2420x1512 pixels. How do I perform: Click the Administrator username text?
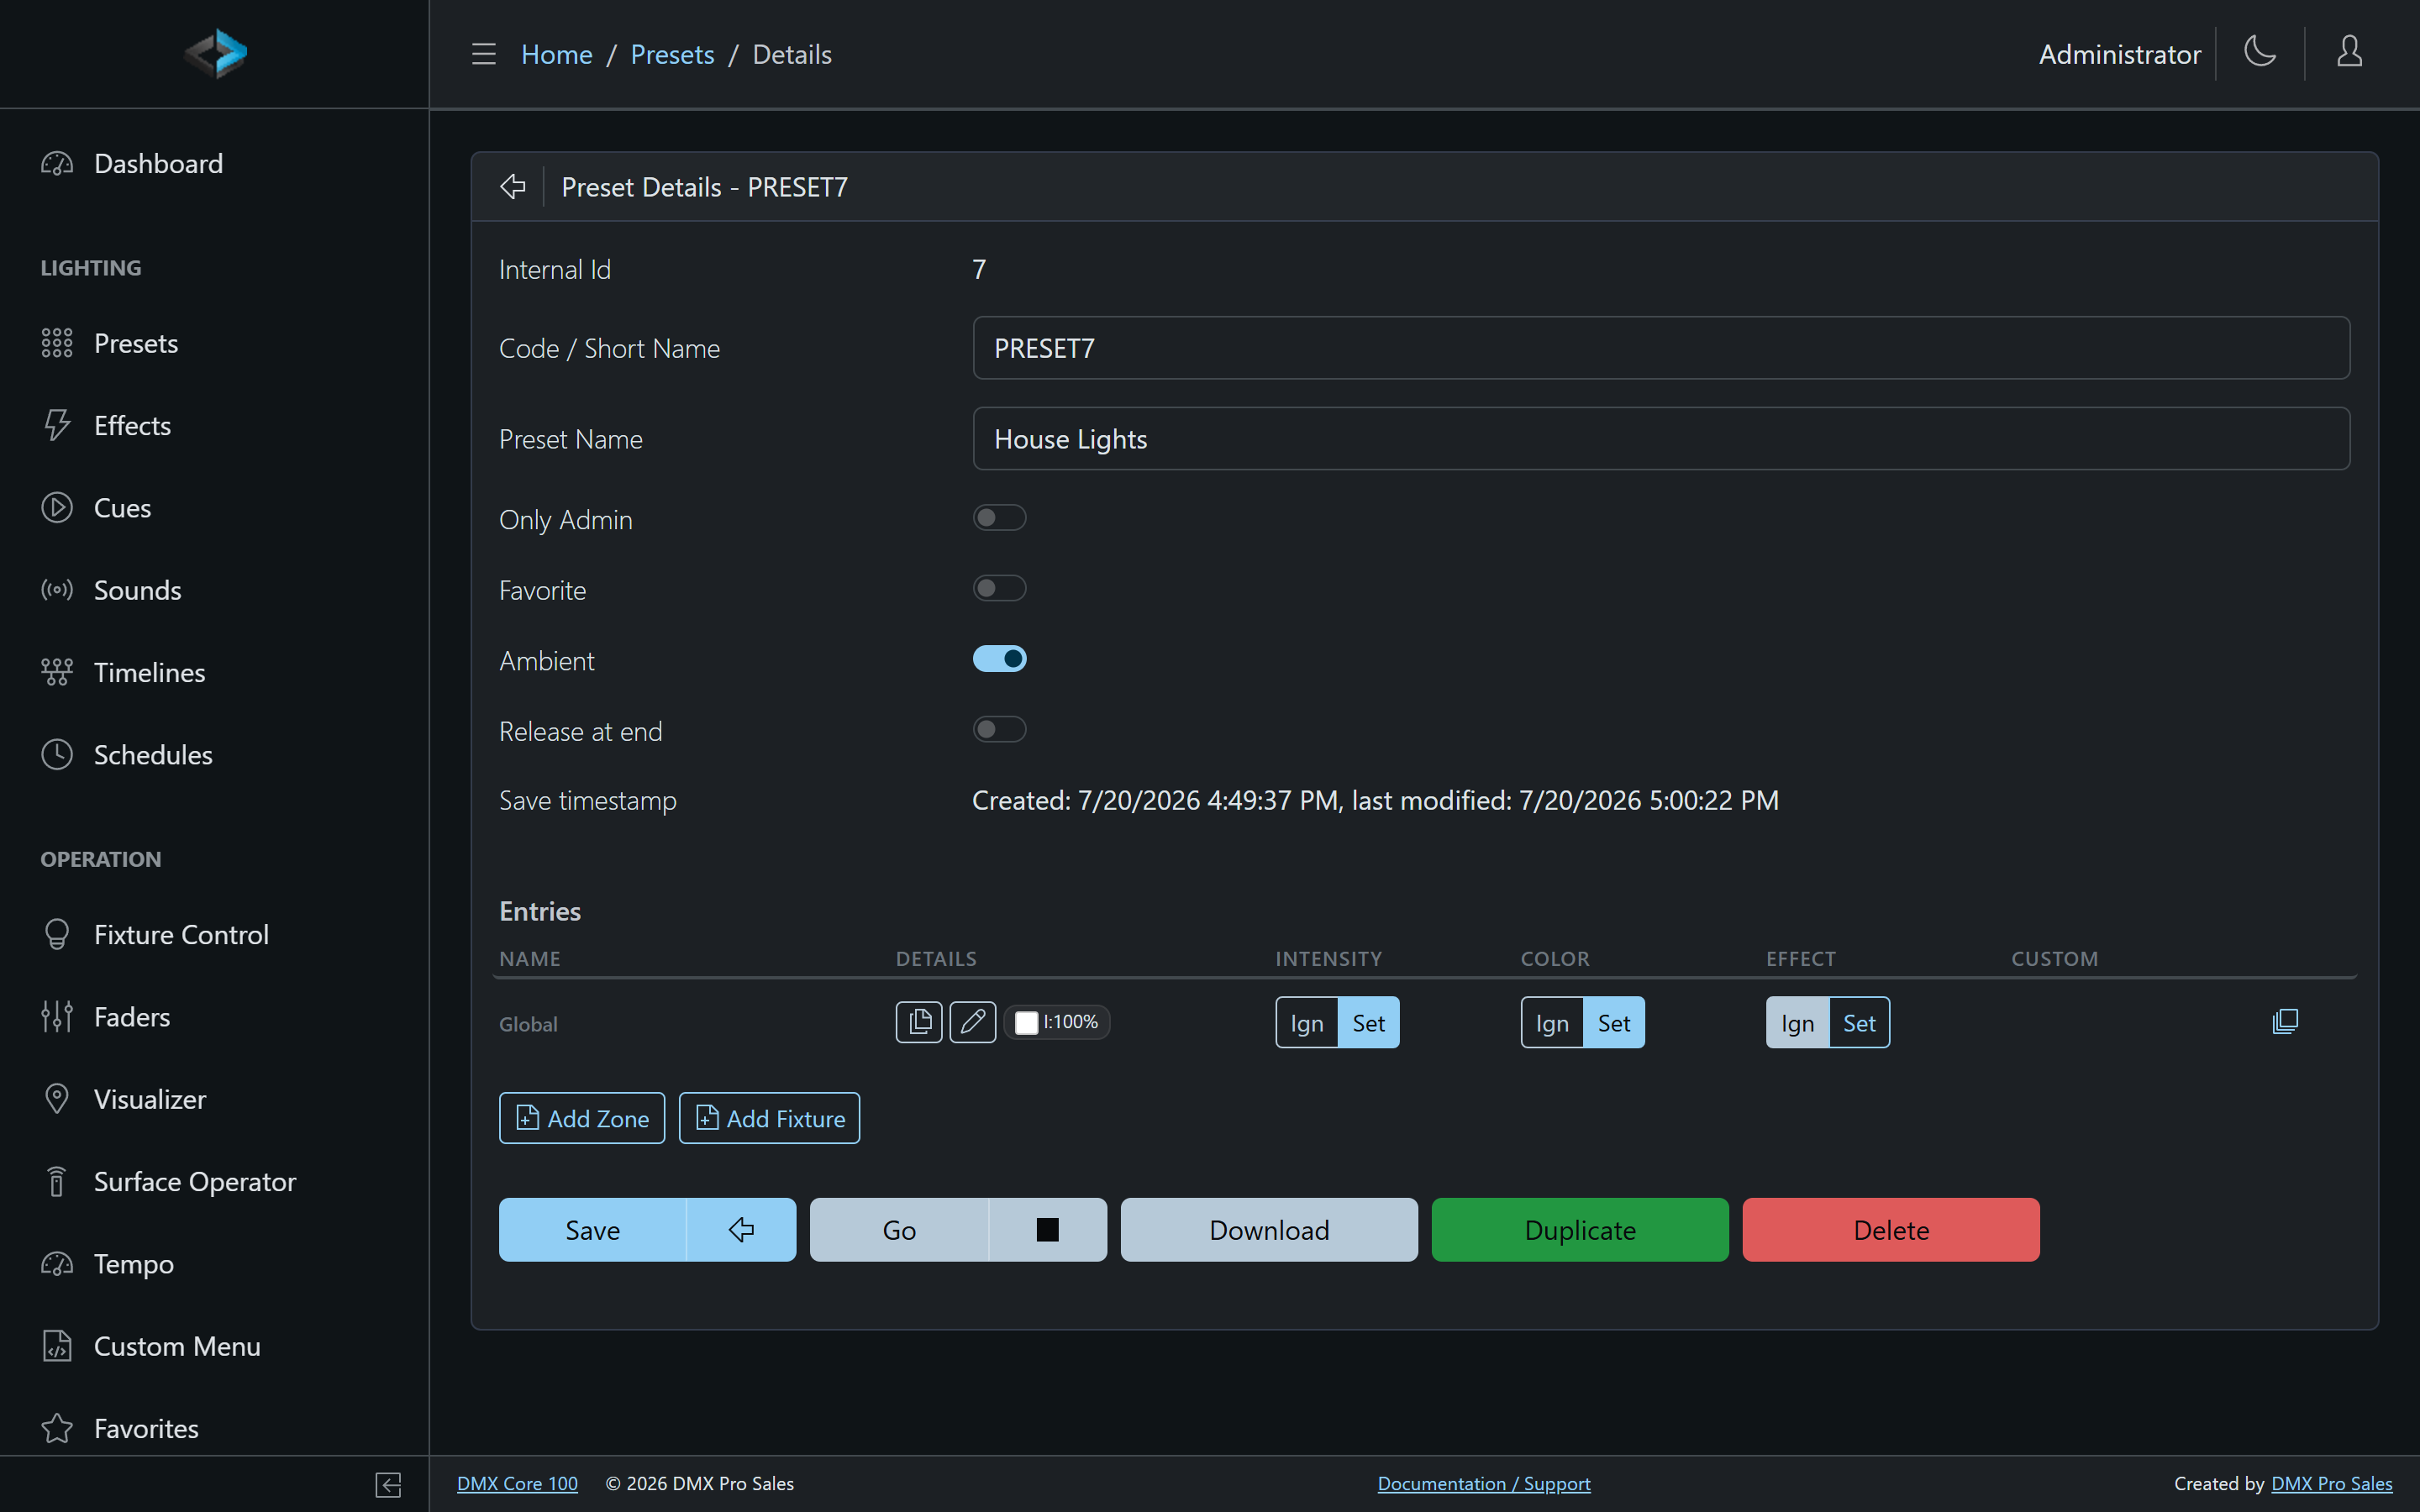point(2119,54)
